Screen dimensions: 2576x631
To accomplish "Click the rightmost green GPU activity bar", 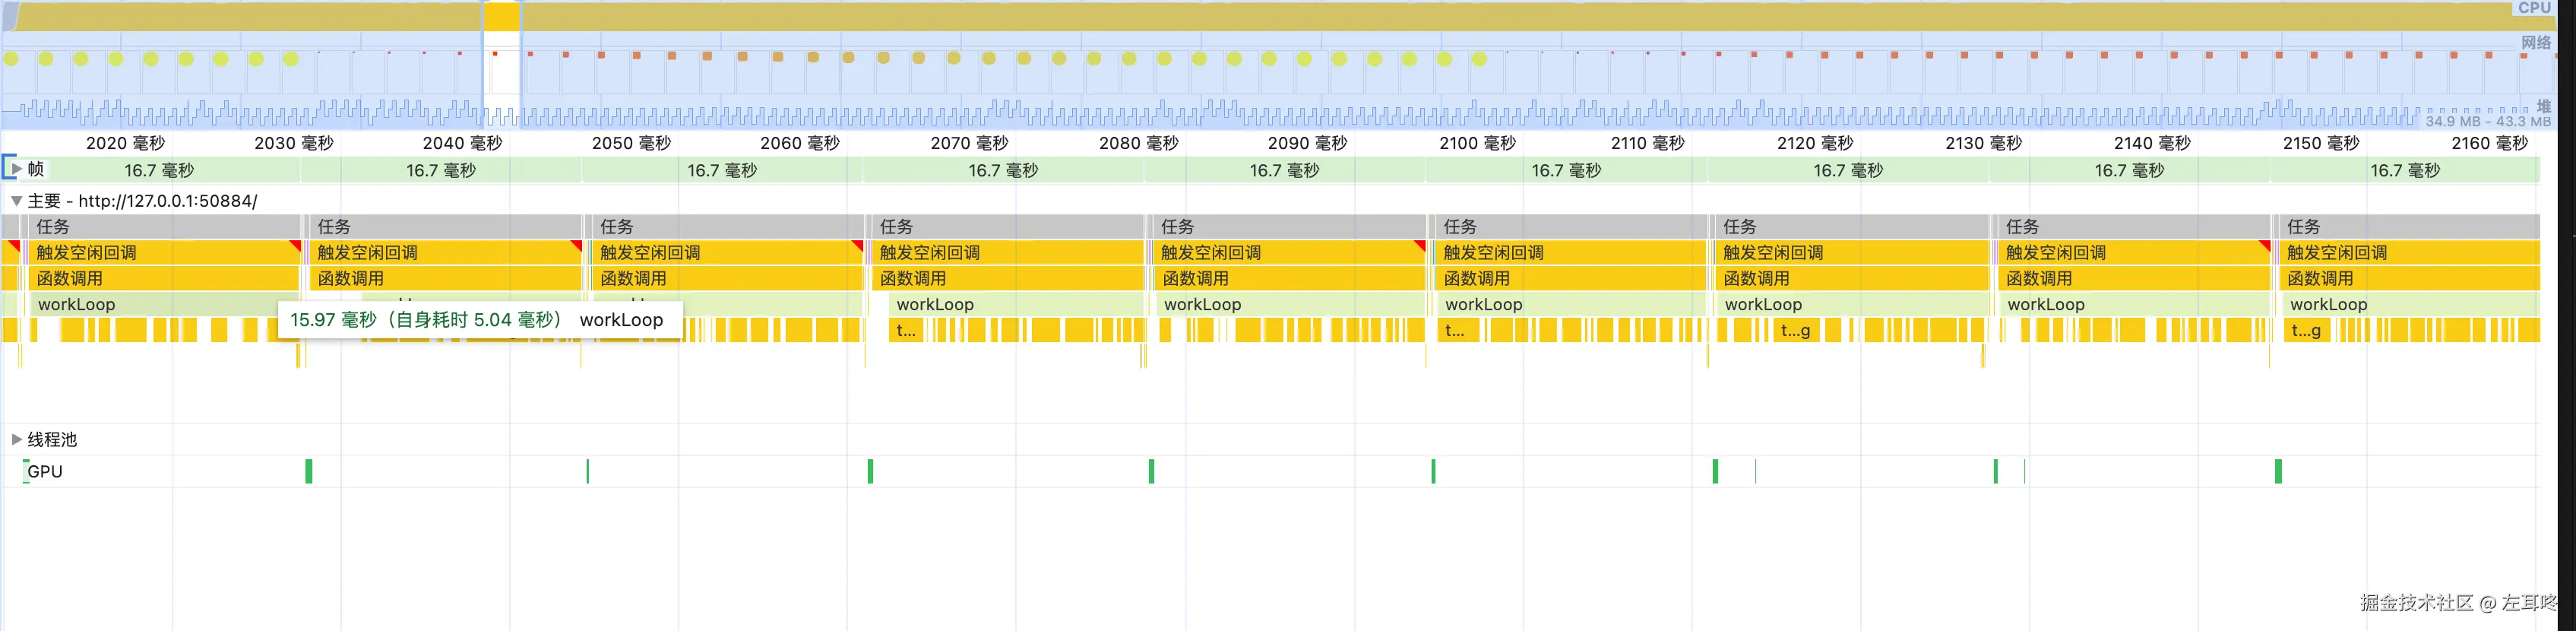I will coord(2278,471).
